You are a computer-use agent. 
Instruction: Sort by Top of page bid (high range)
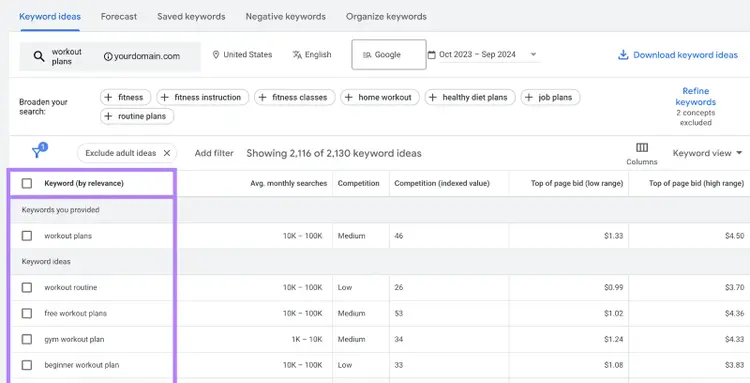tap(696, 183)
